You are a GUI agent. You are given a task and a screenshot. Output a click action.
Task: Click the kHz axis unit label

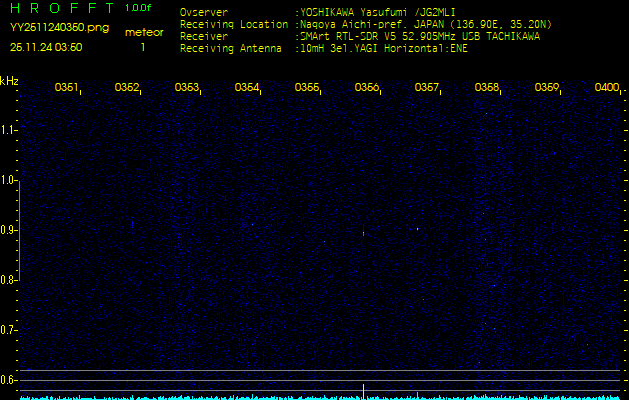tap(9, 81)
